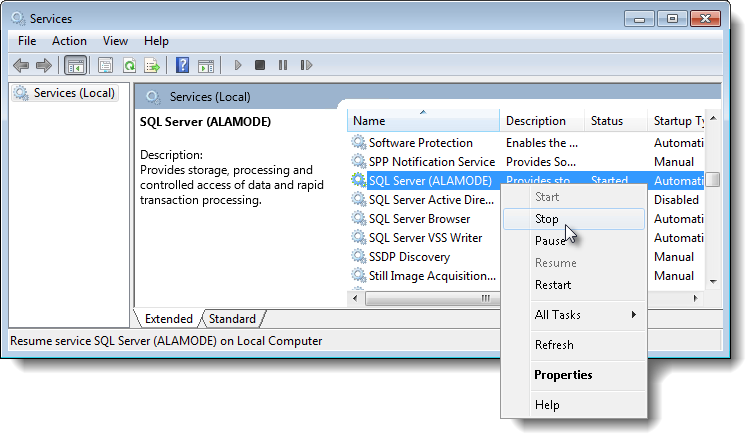Click the horizontal scrollbar left arrow
The image size is (756, 444).
pos(355,298)
